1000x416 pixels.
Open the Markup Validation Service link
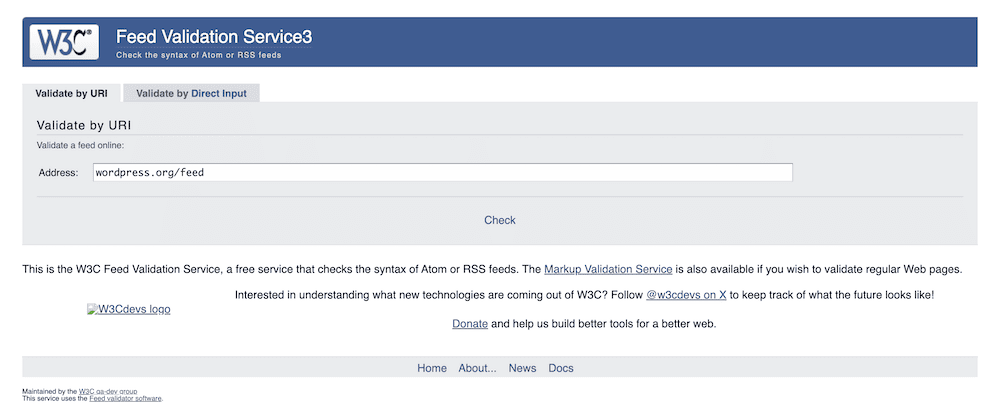[x=608, y=270]
